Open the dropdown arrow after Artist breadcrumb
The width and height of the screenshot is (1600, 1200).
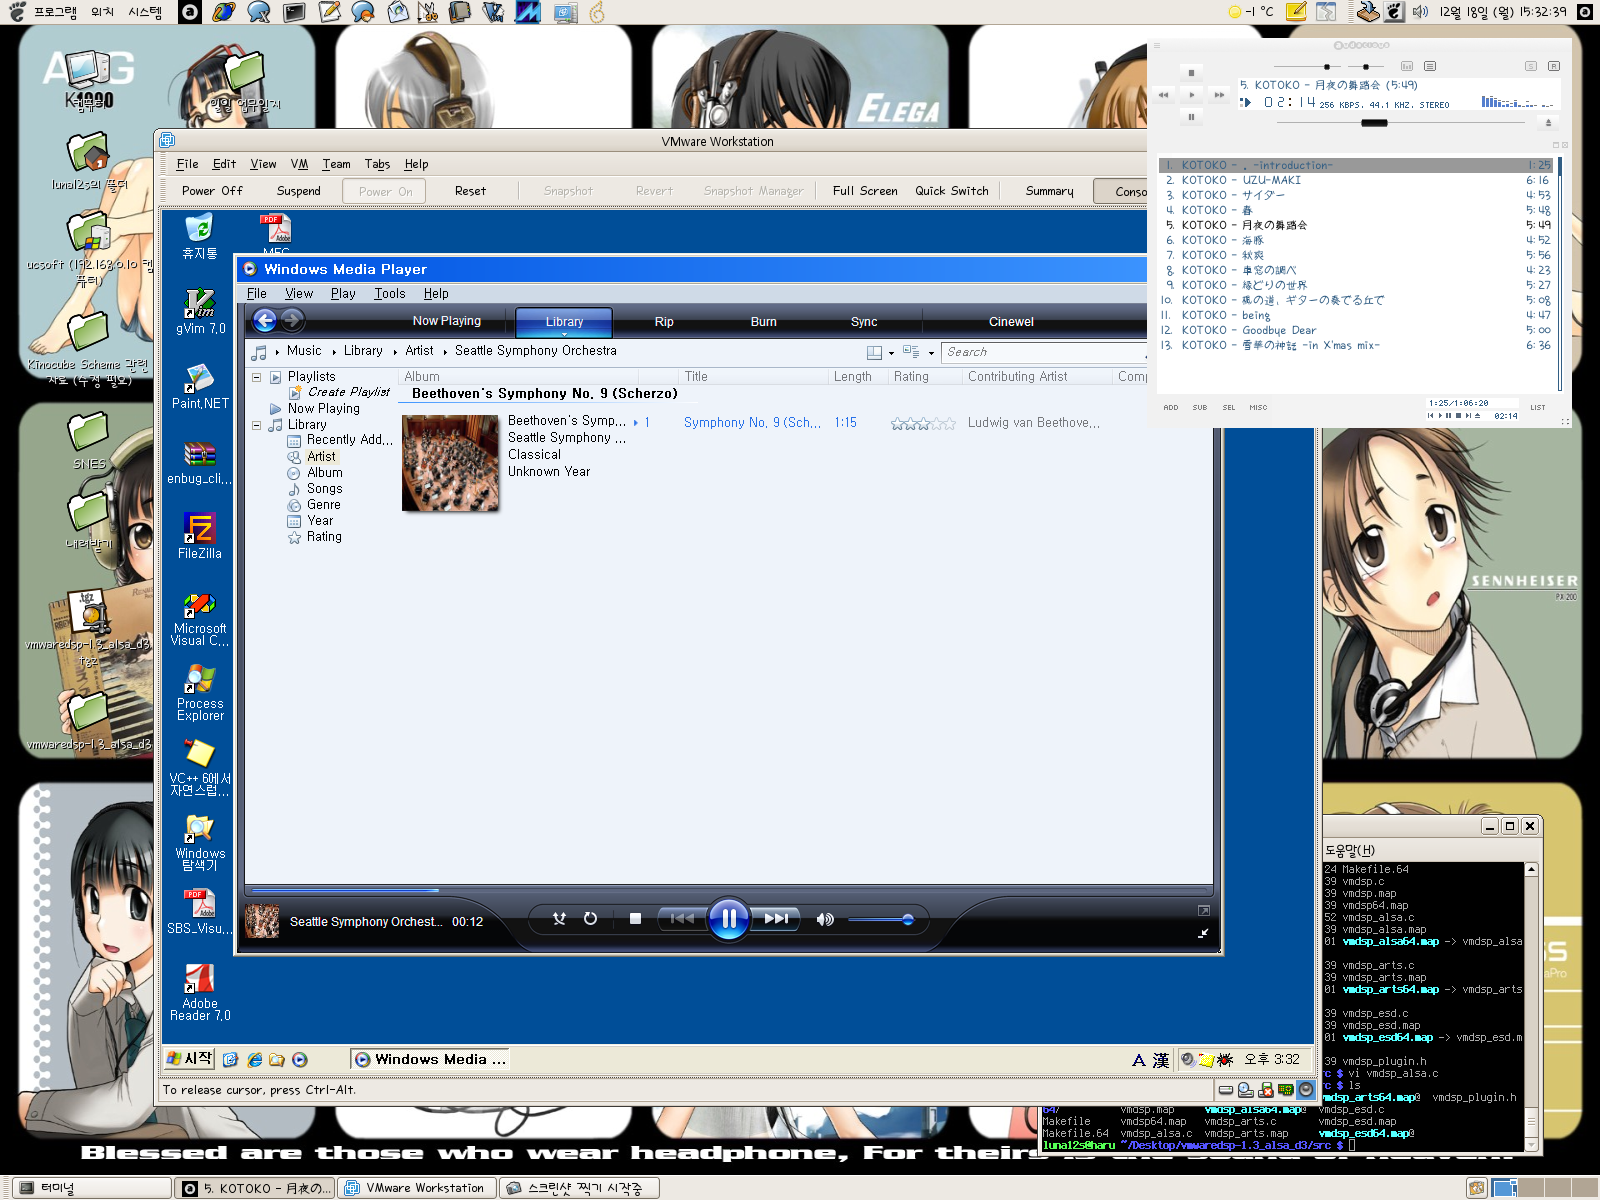(x=445, y=352)
